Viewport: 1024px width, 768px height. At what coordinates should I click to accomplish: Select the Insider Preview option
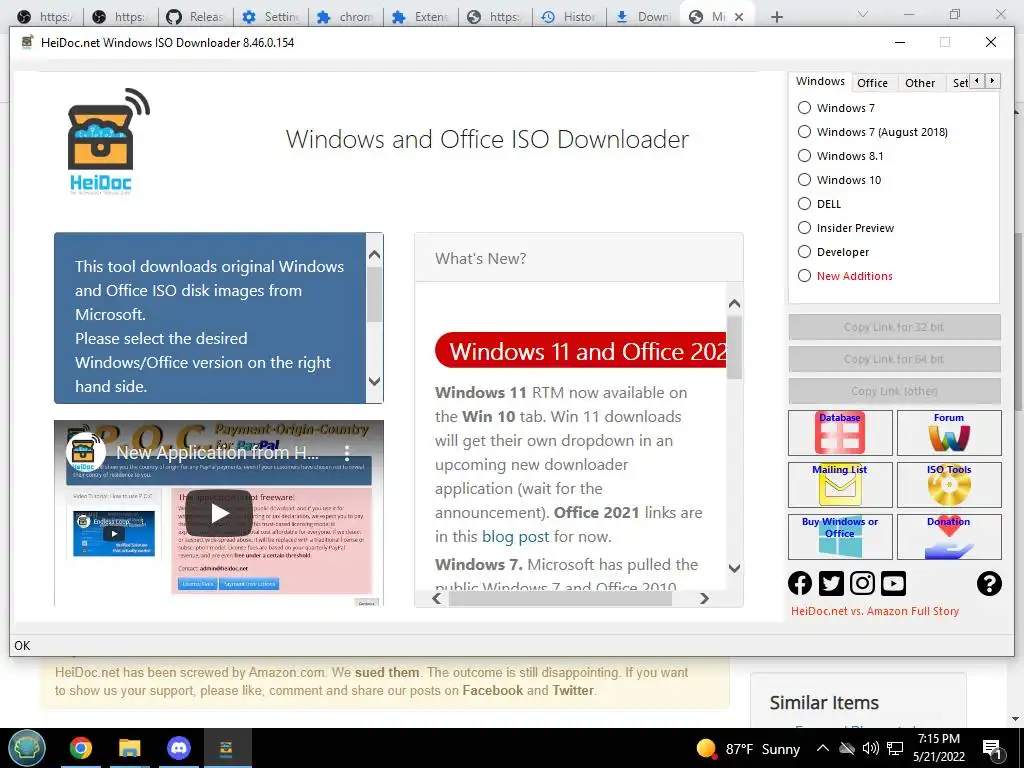805,228
